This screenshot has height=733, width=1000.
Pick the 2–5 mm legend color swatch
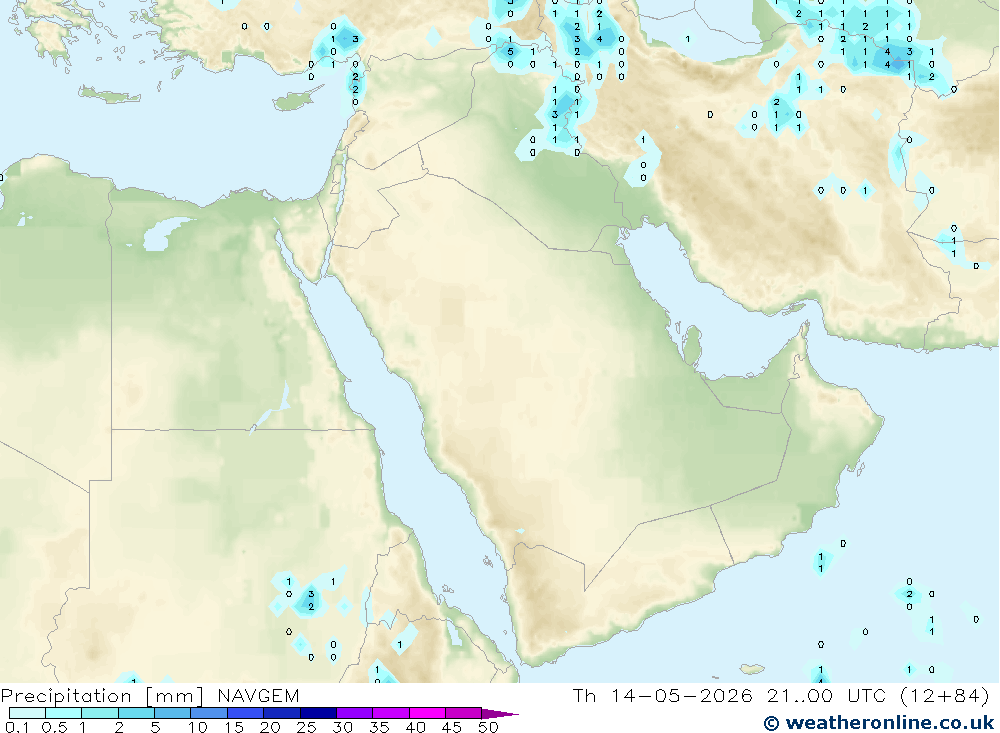pos(136,713)
